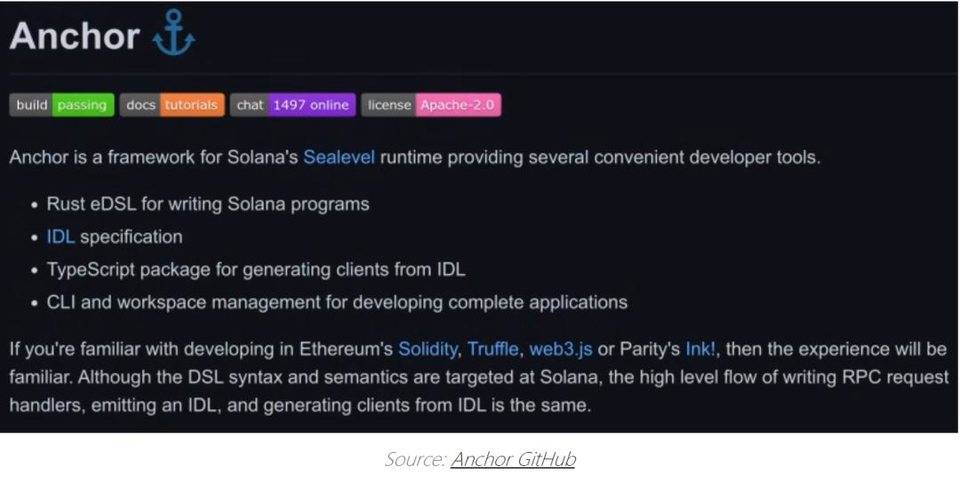Click the TypeScript package bullet text

[256, 269]
